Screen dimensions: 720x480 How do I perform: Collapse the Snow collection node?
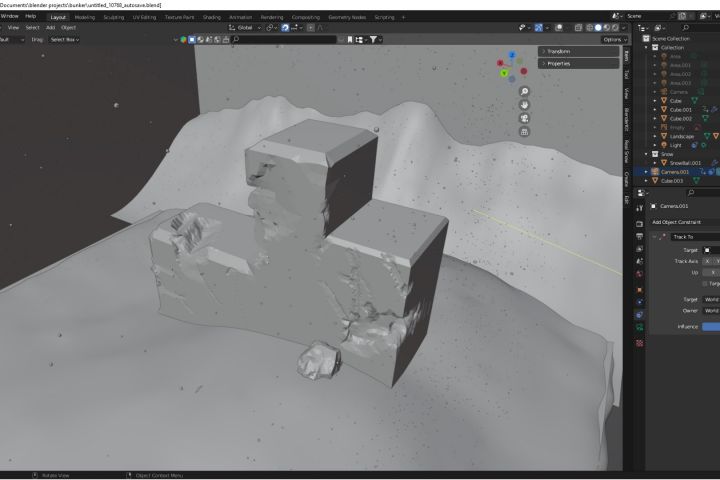tap(647, 154)
